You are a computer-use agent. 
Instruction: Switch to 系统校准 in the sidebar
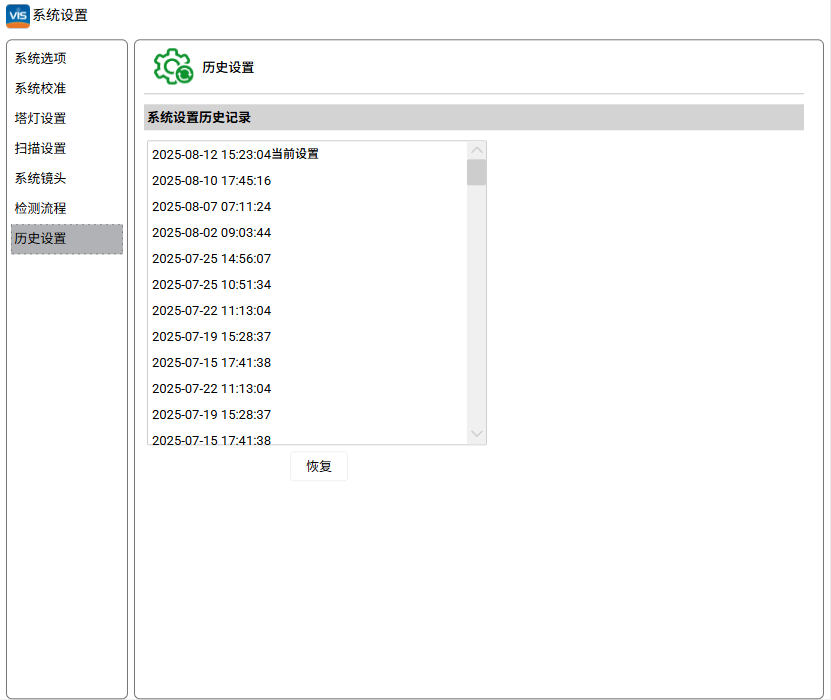[40, 89]
